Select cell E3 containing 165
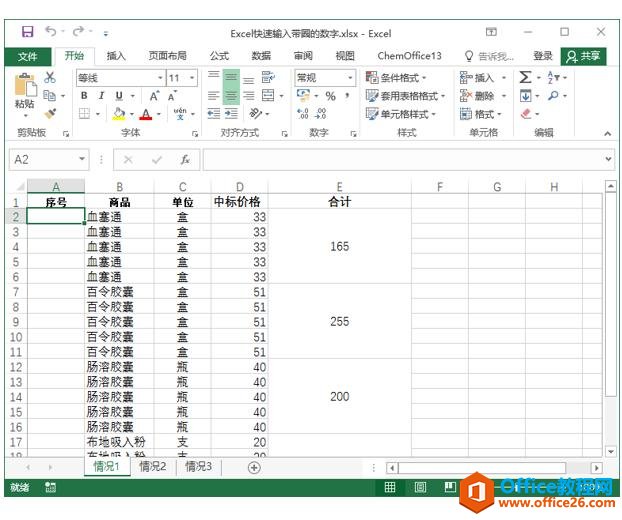Screen dimensions: 622x520 (339, 246)
